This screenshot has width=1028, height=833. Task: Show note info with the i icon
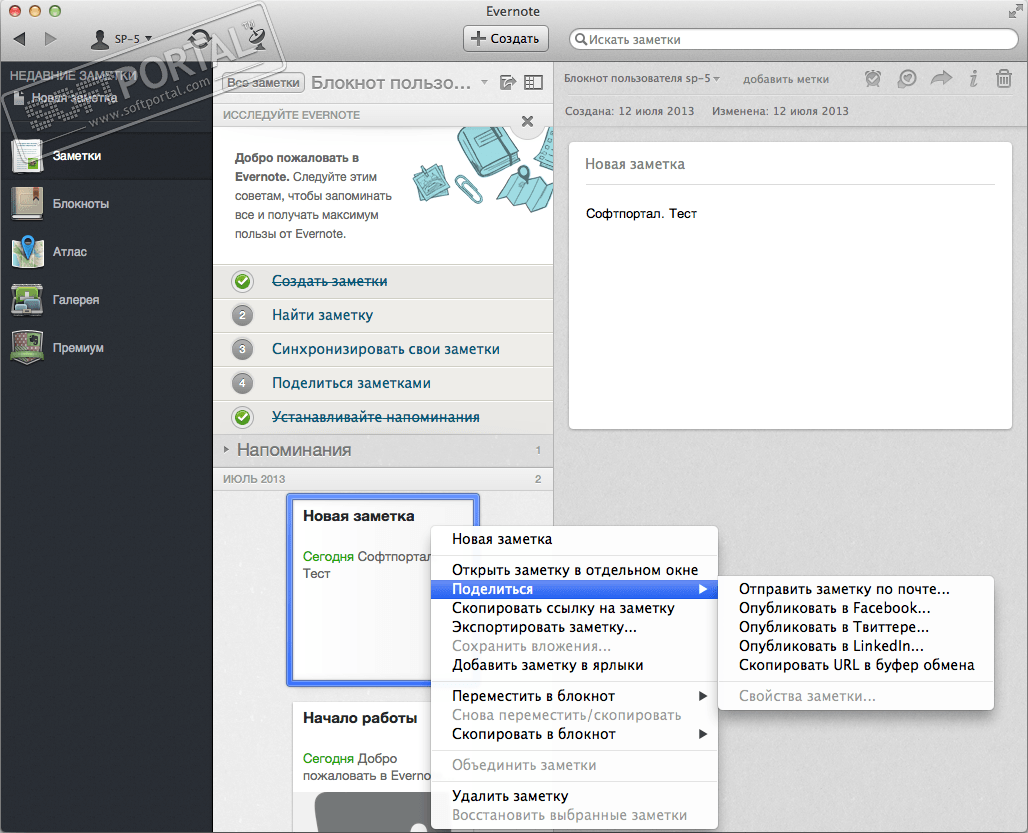coord(974,79)
